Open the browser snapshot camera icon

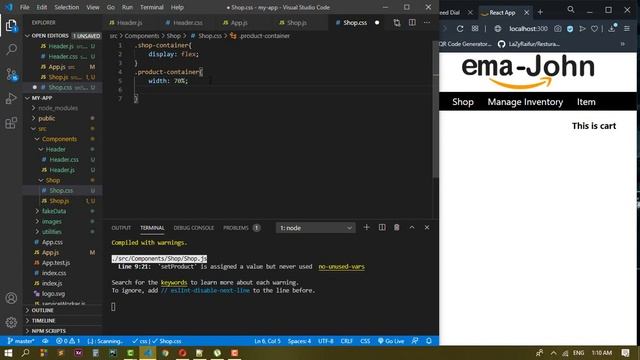click(x=558, y=29)
